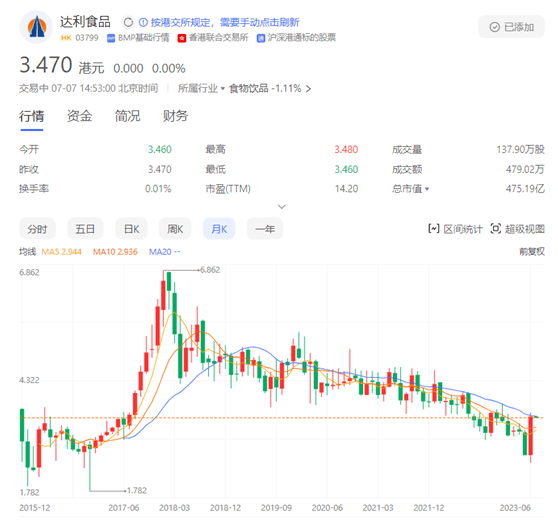Image resolution: width=558 pixels, height=522 pixels.
Task: Click the 按港交所规定，需要手动点击刷新 notice
Action: [225, 22]
